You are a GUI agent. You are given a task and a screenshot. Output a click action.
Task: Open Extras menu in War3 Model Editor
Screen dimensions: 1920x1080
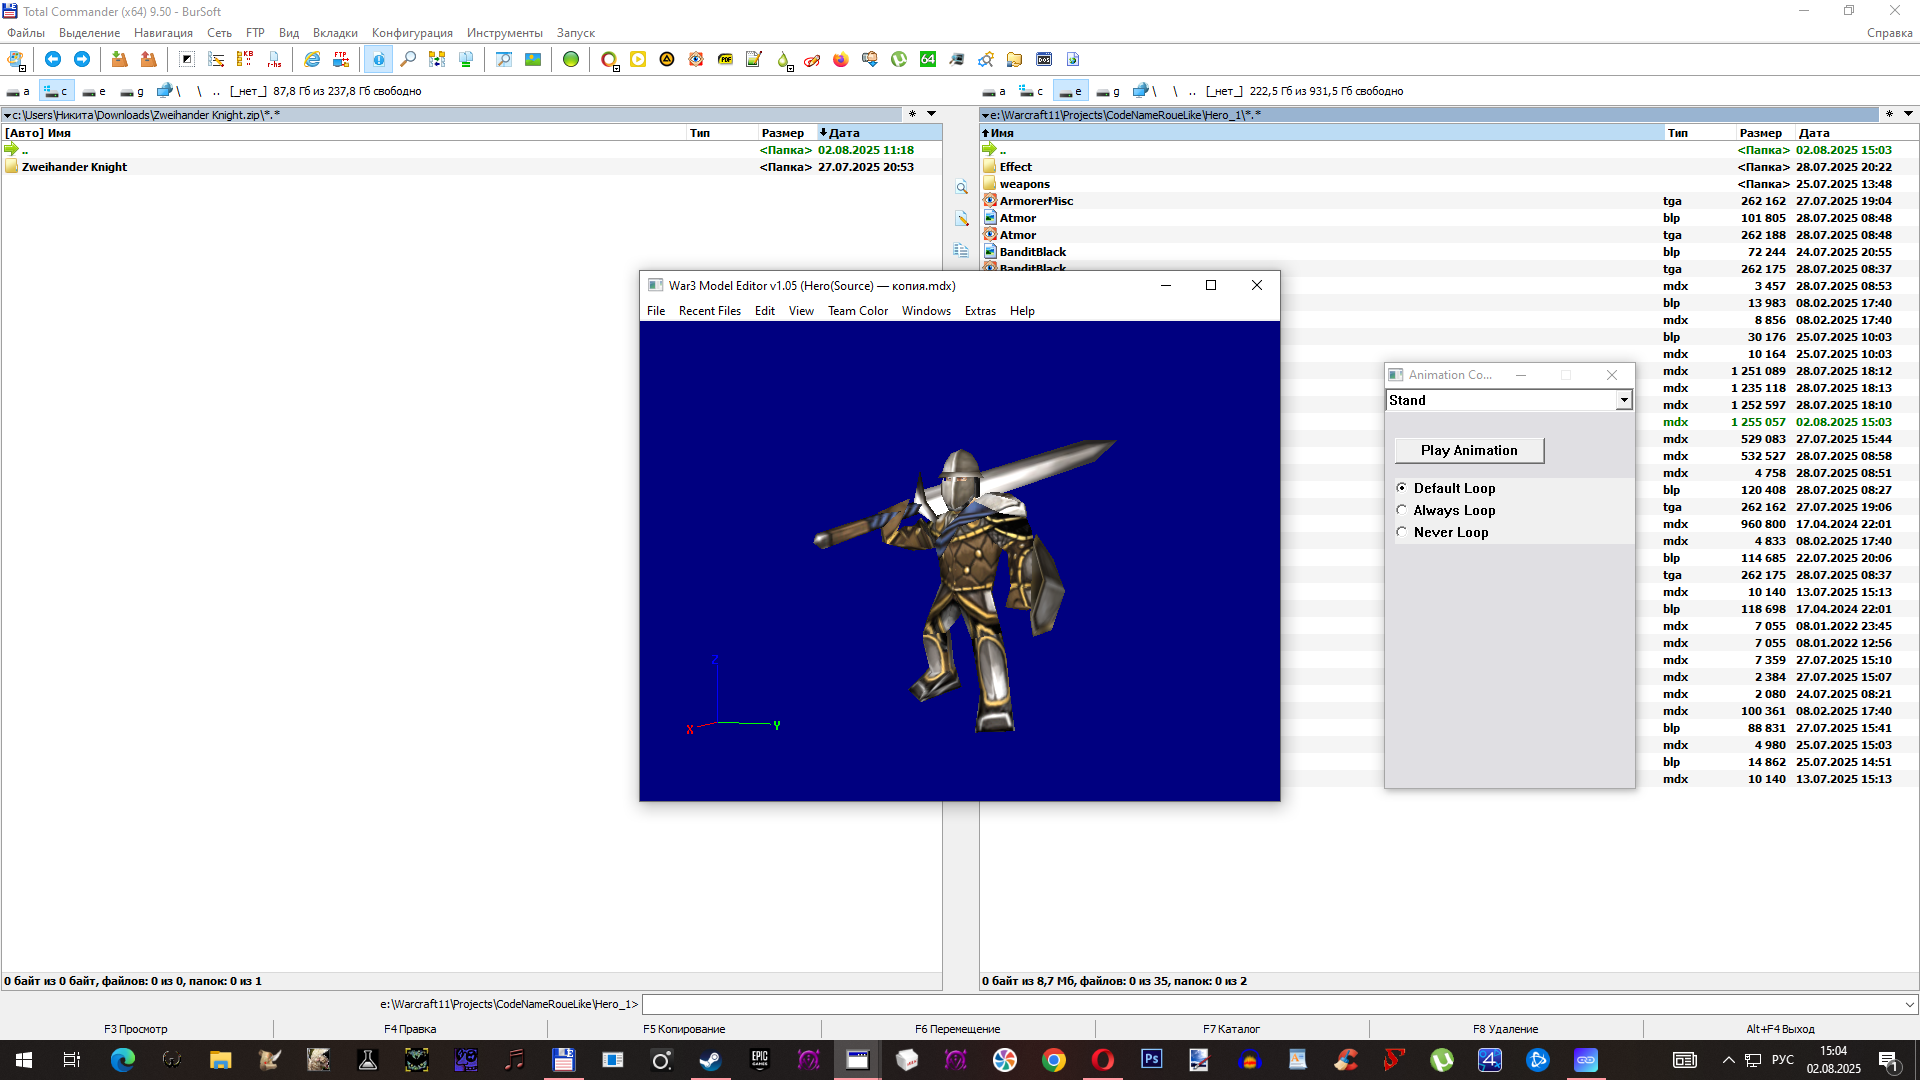click(980, 311)
